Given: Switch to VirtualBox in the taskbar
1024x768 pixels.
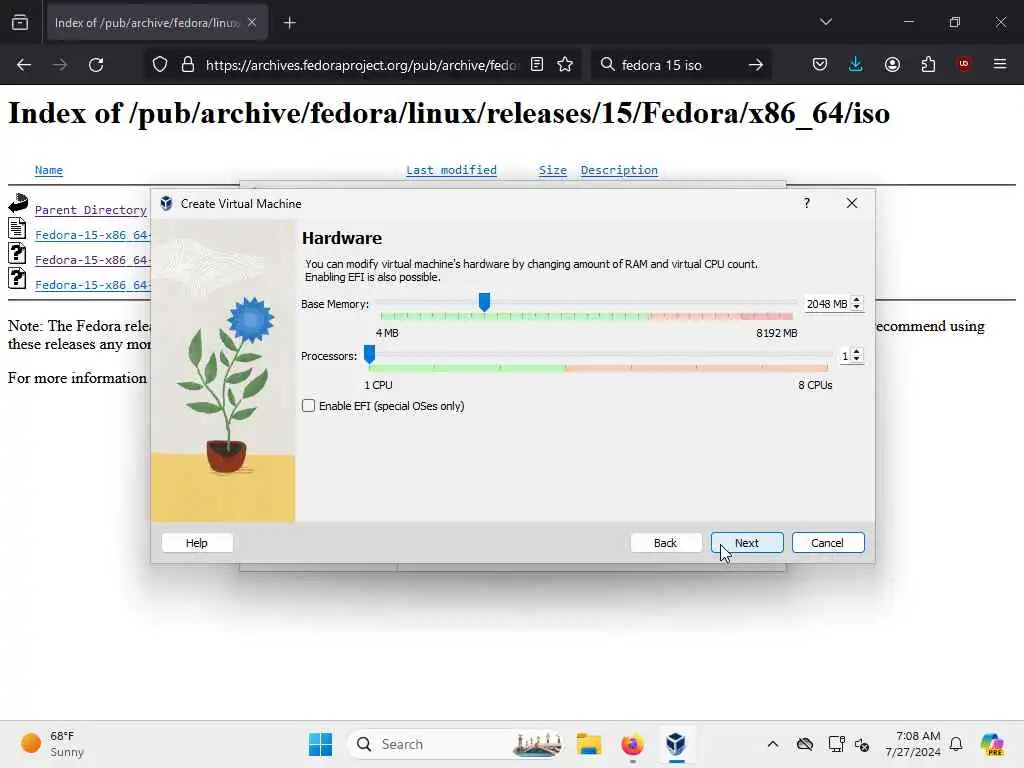Looking at the screenshot, I should (676, 744).
